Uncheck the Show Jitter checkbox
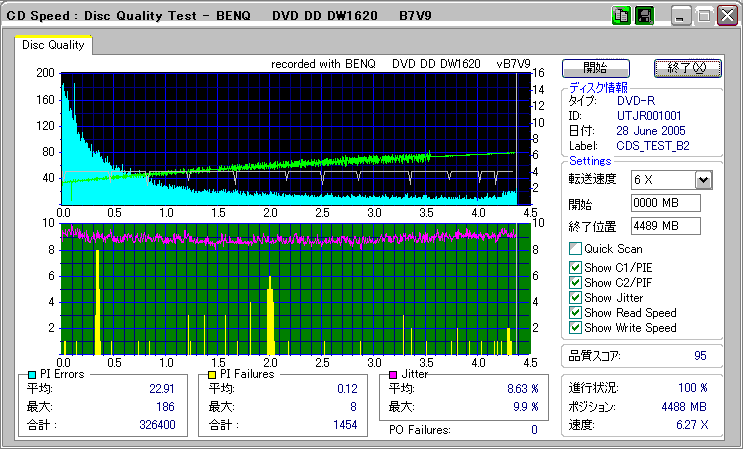743x449 pixels. (575, 298)
